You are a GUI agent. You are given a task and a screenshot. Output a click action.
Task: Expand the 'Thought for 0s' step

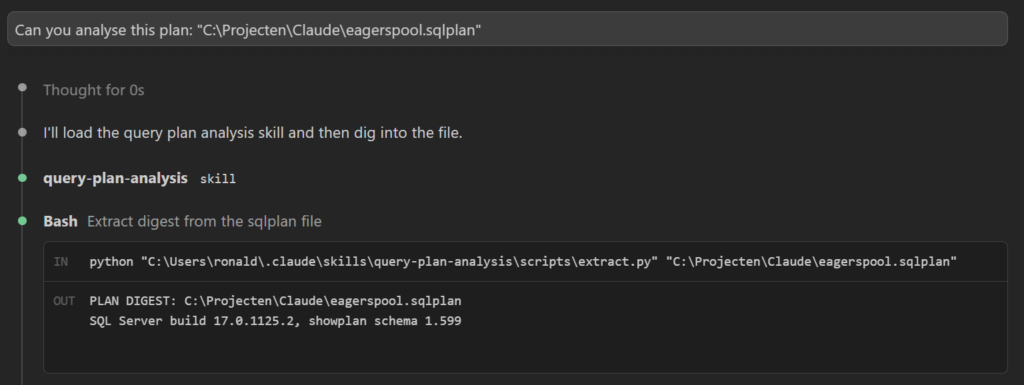93,90
